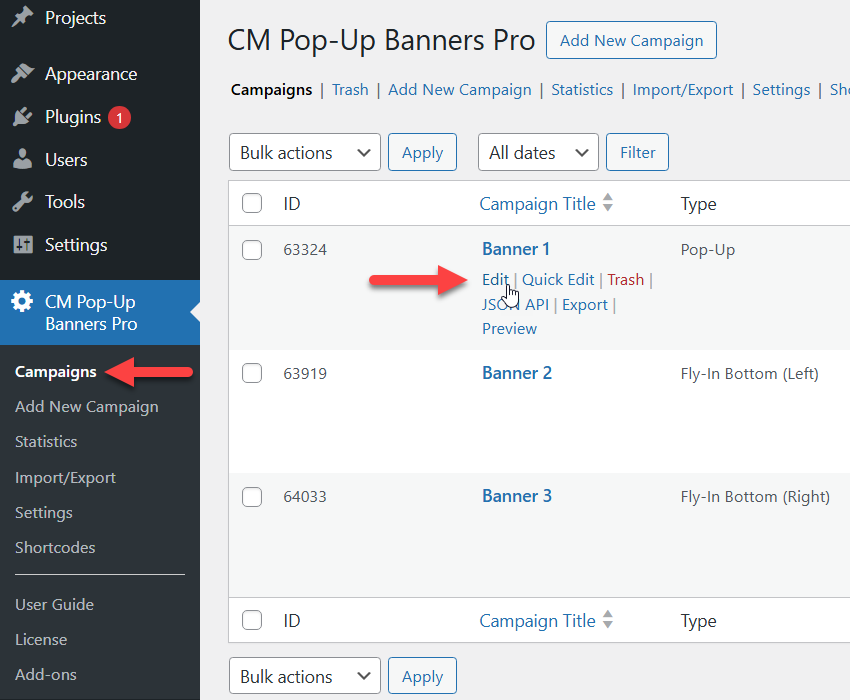Check the box for campaign 64033
Screen dimensions: 850x700
click(252, 497)
